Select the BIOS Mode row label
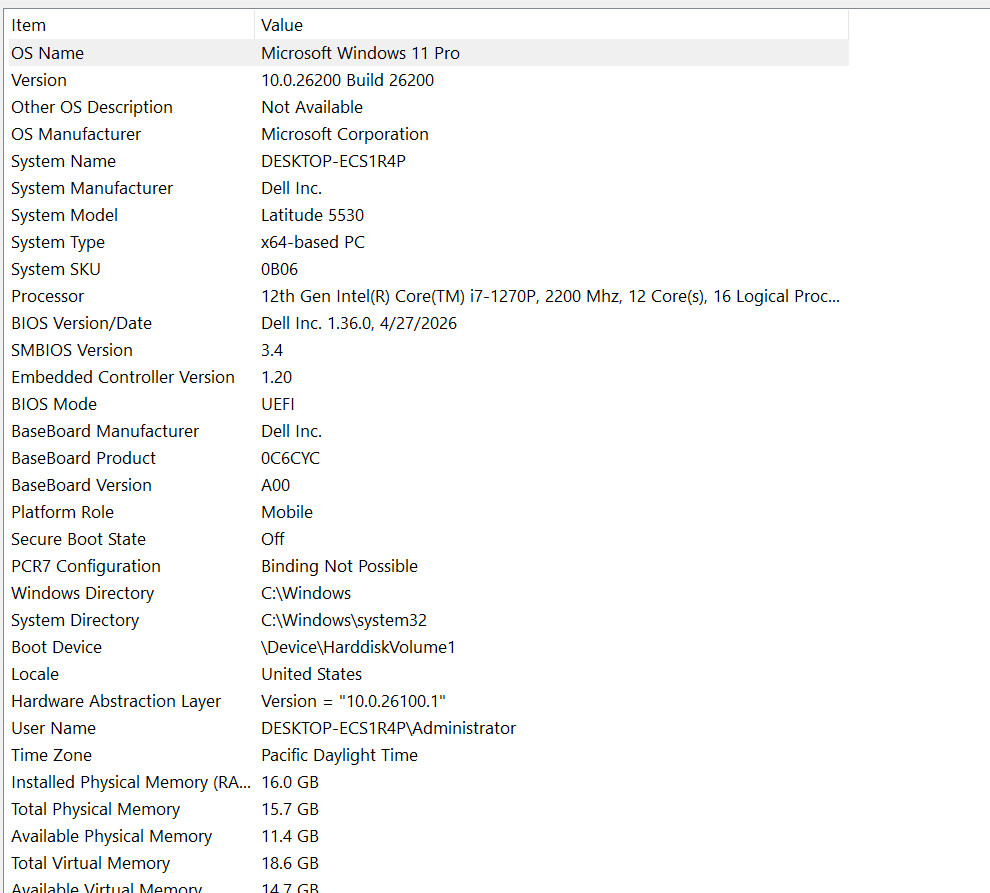 coord(54,404)
